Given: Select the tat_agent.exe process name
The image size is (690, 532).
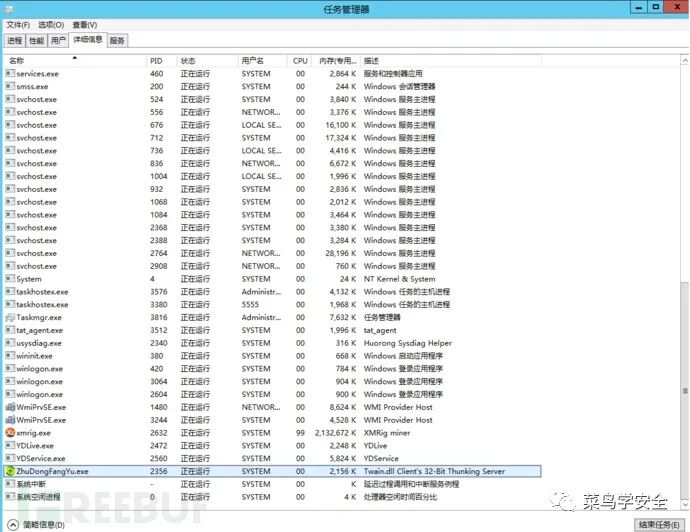Looking at the screenshot, I should point(40,330).
